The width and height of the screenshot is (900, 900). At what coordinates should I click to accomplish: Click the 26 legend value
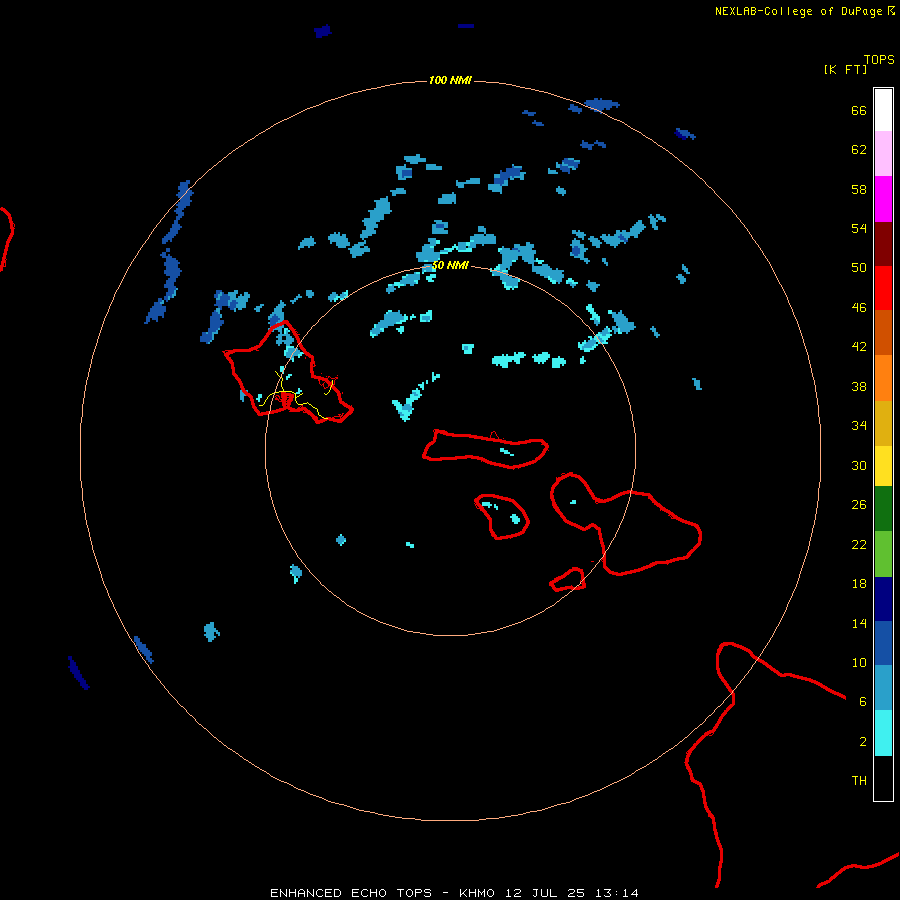coord(859,505)
